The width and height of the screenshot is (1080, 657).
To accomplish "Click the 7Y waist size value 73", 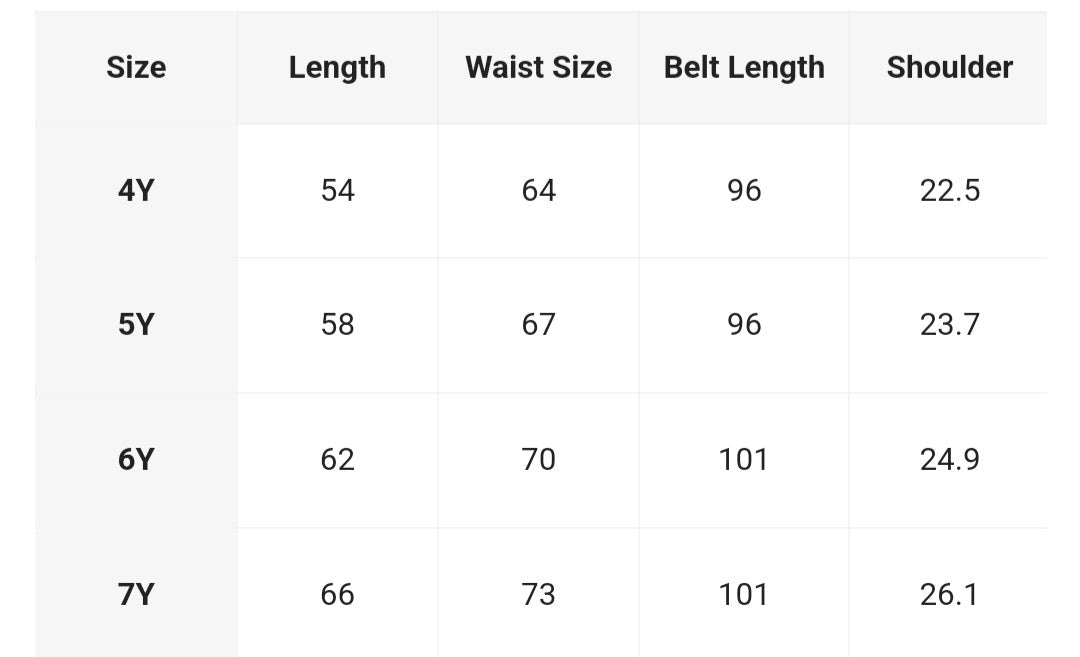I will (x=538, y=594).
